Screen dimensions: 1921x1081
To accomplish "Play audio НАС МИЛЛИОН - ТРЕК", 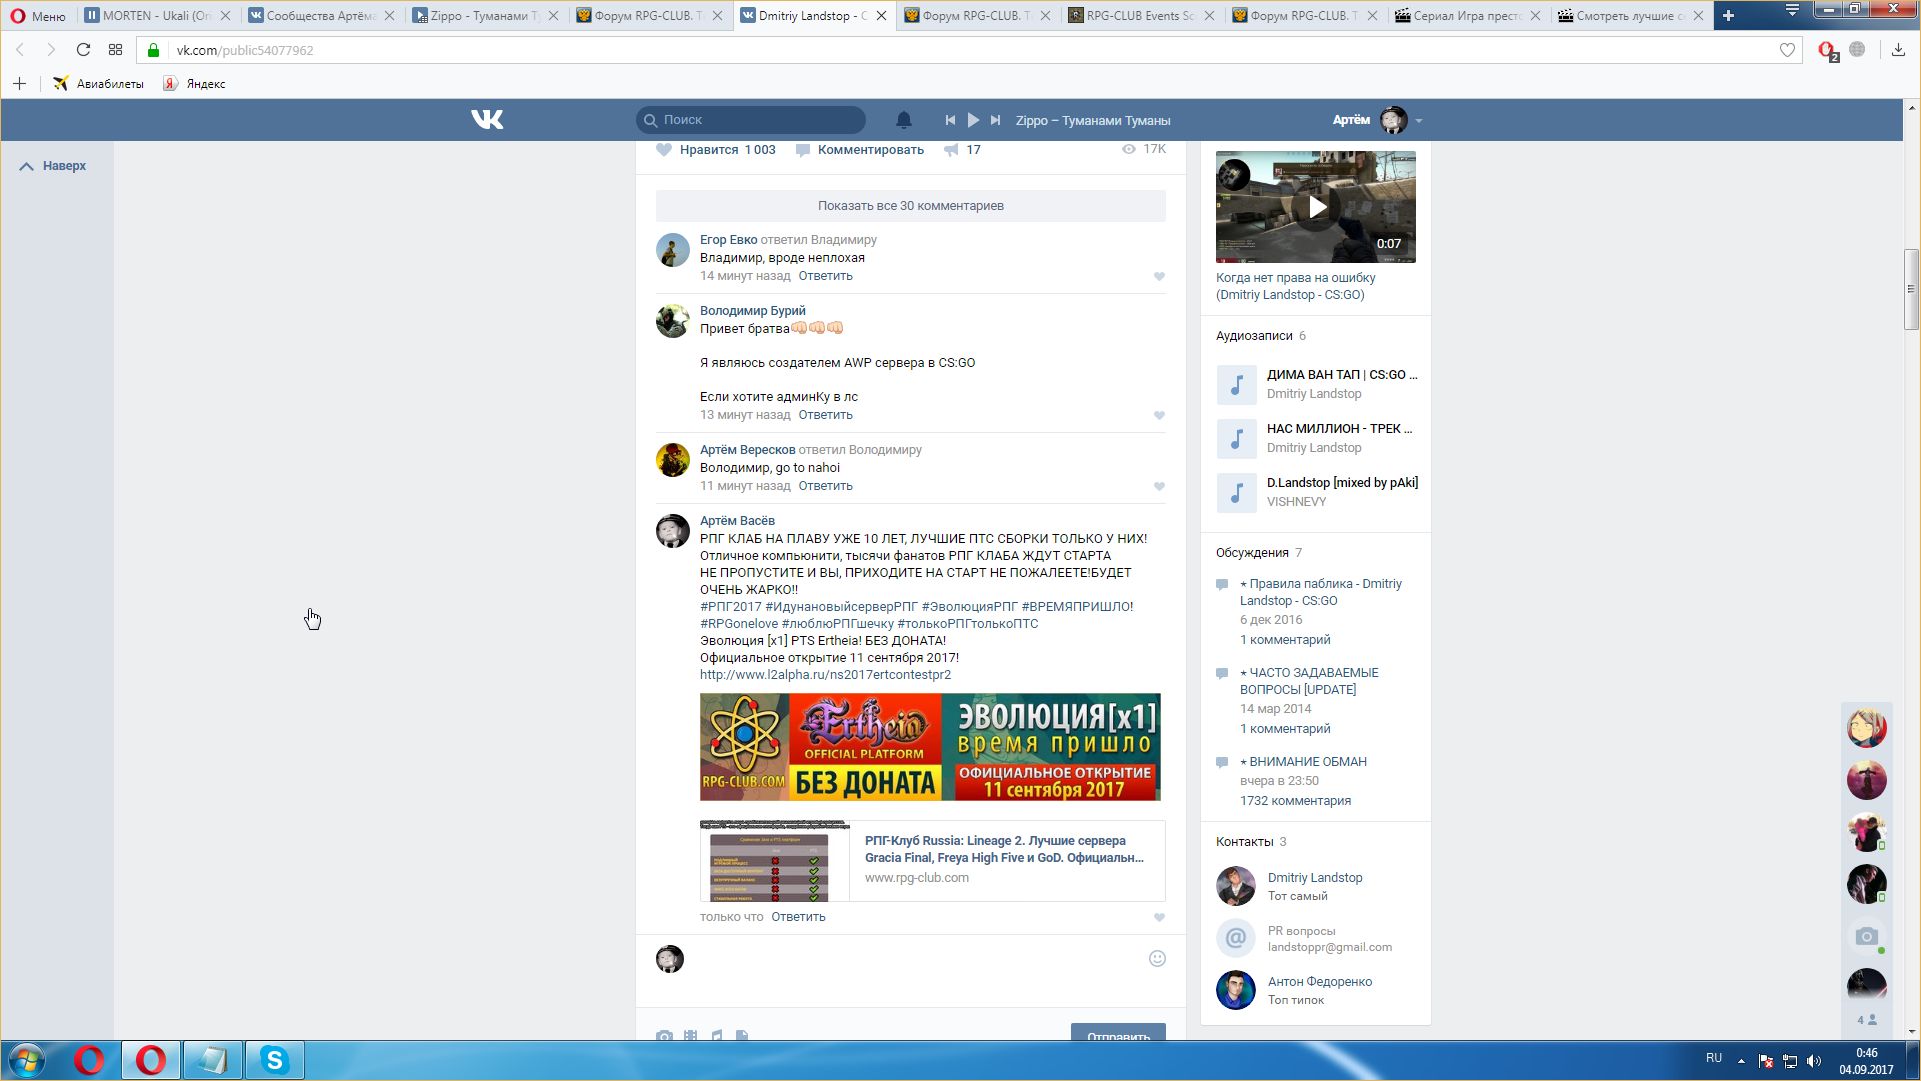I will coord(1236,439).
